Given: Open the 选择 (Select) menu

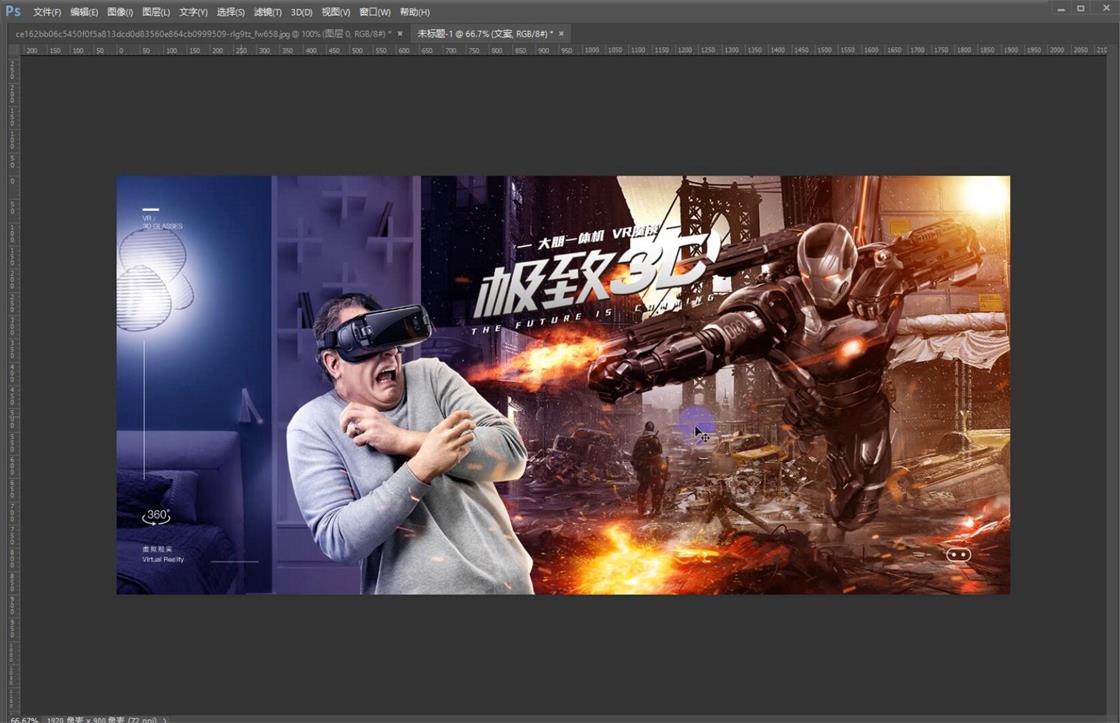Looking at the screenshot, I should (x=228, y=12).
